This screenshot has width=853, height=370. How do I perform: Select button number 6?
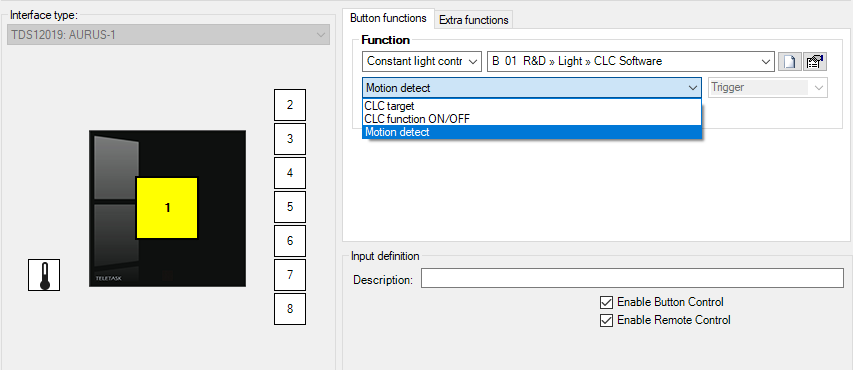(290, 241)
